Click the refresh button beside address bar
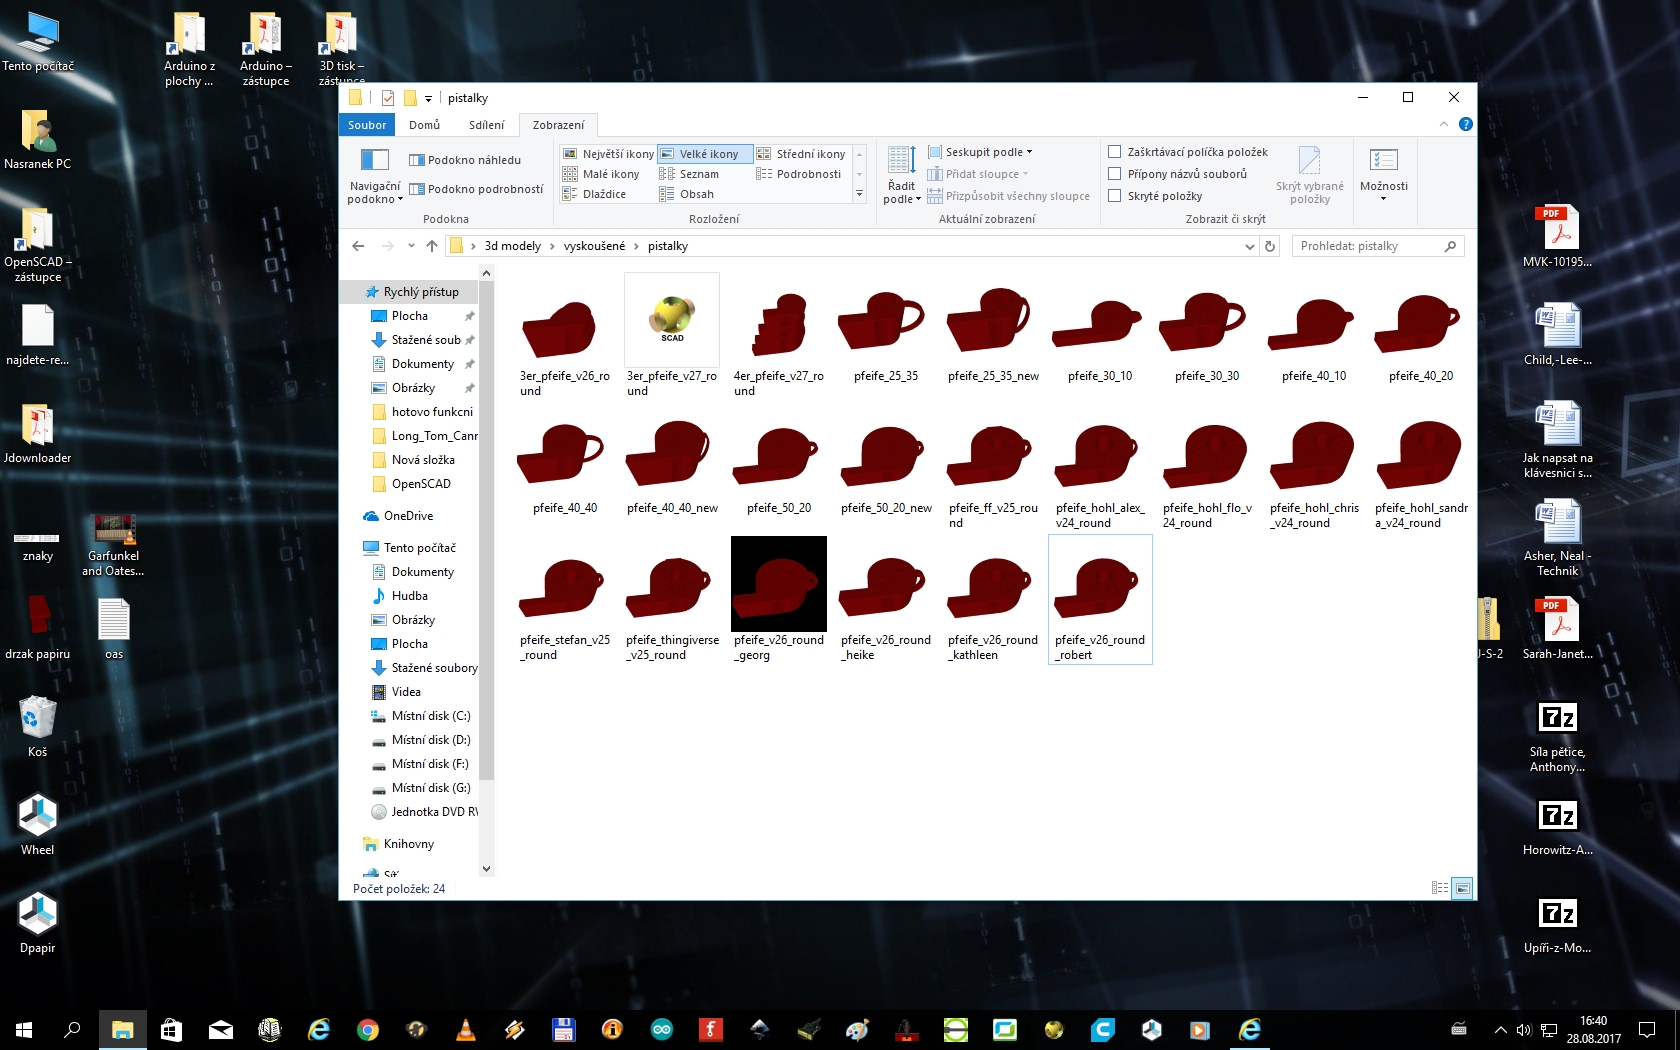The image size is (1680, 1050). click(x=1270, y=246)
